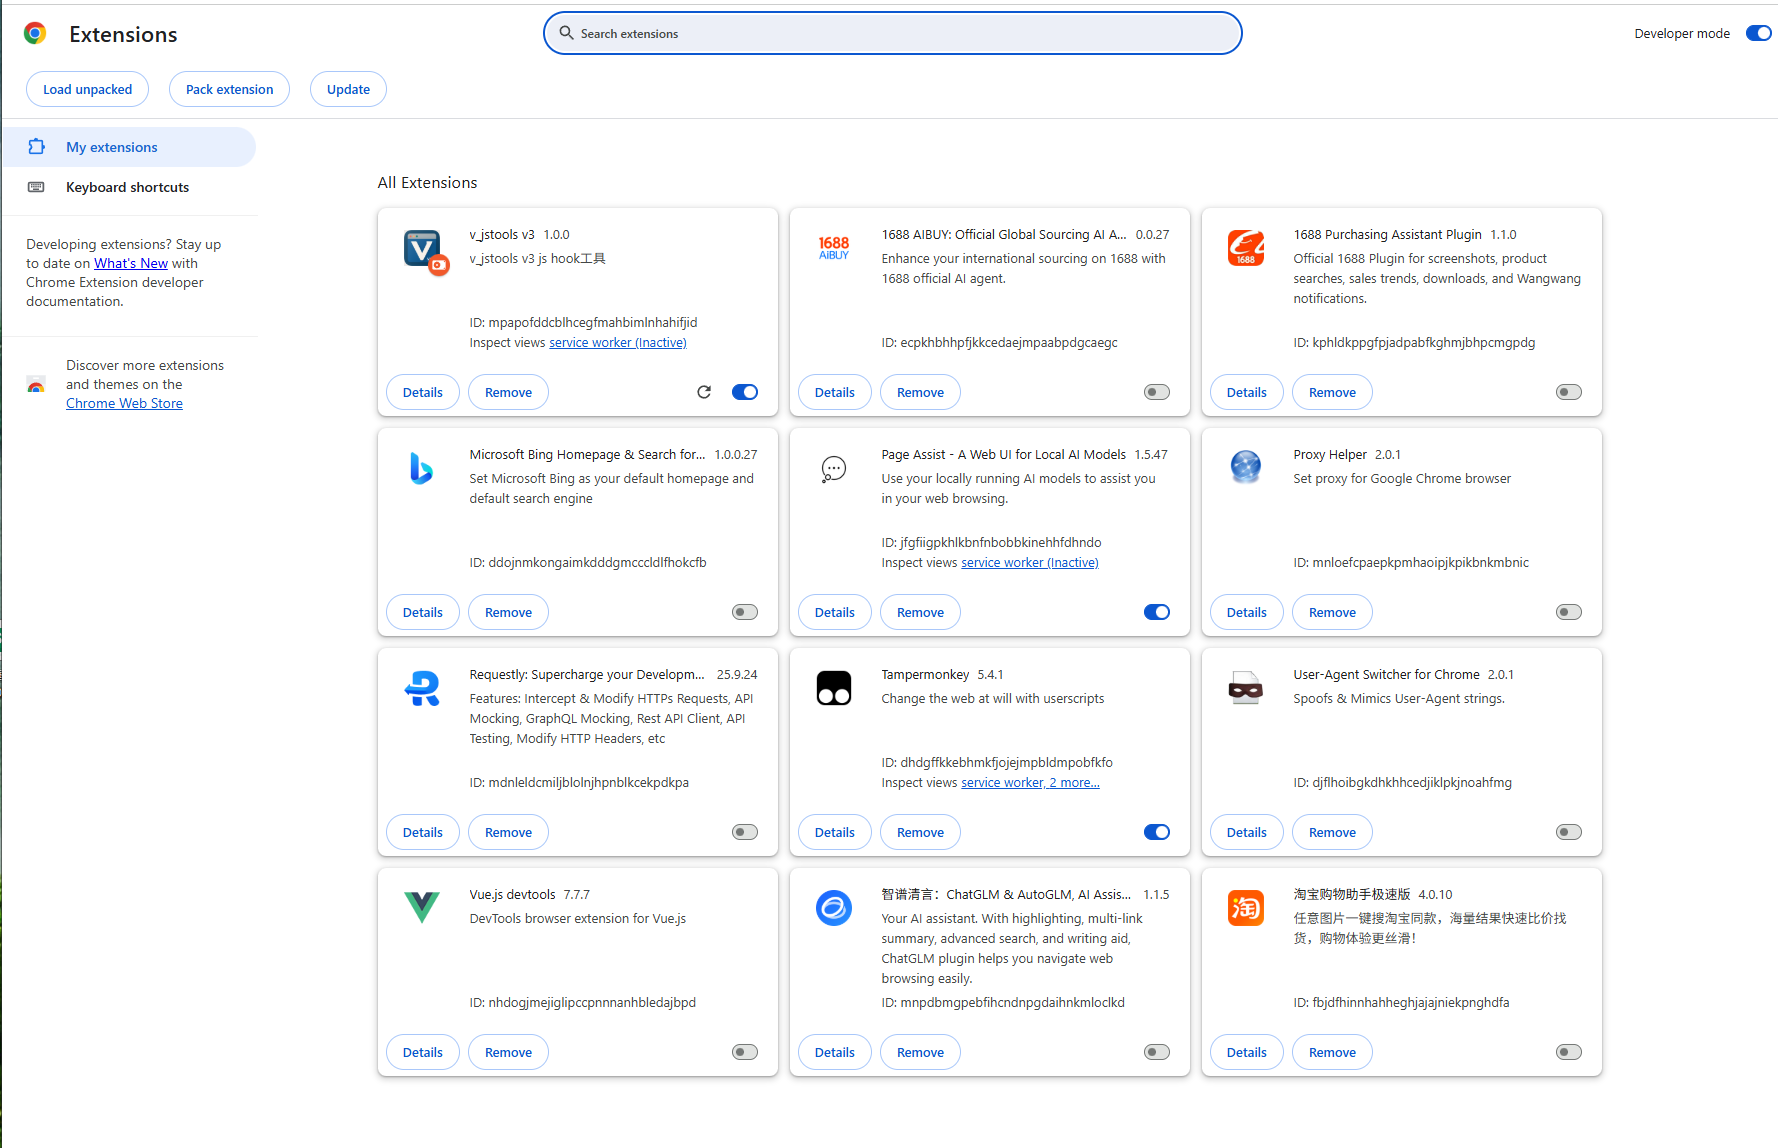
Task: Enable the ChatGLM extension
Action: (1157, 1052)
